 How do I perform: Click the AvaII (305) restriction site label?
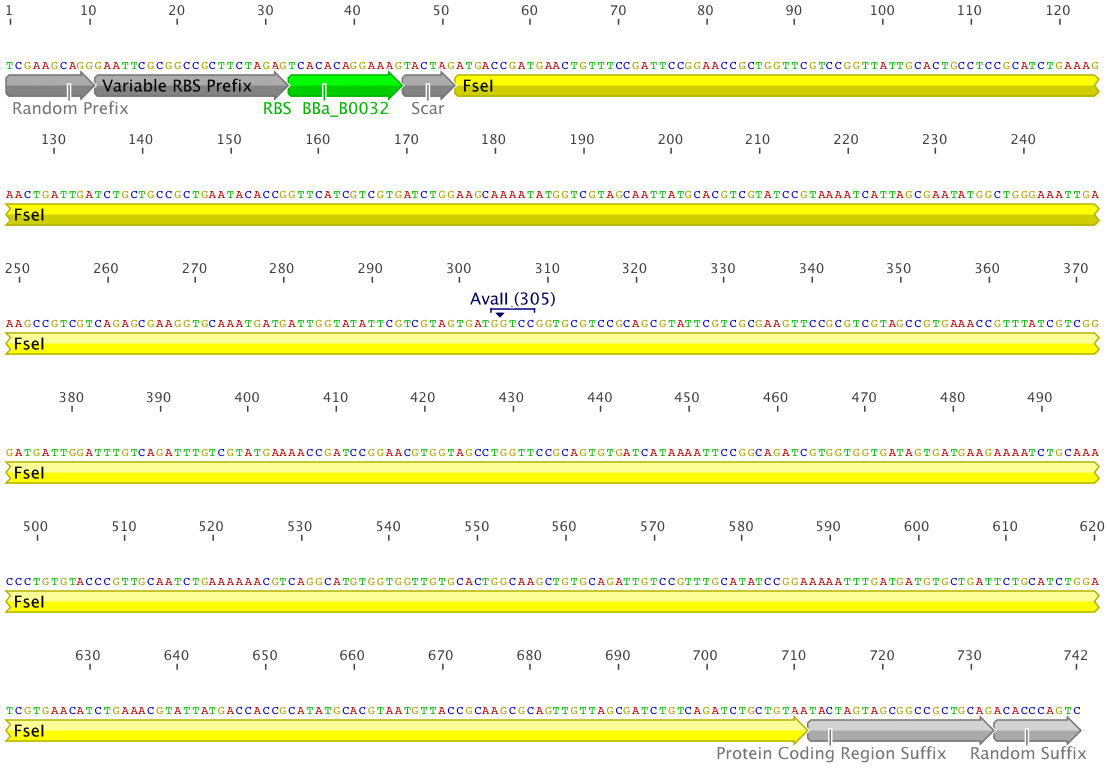(x=513, y=298)
